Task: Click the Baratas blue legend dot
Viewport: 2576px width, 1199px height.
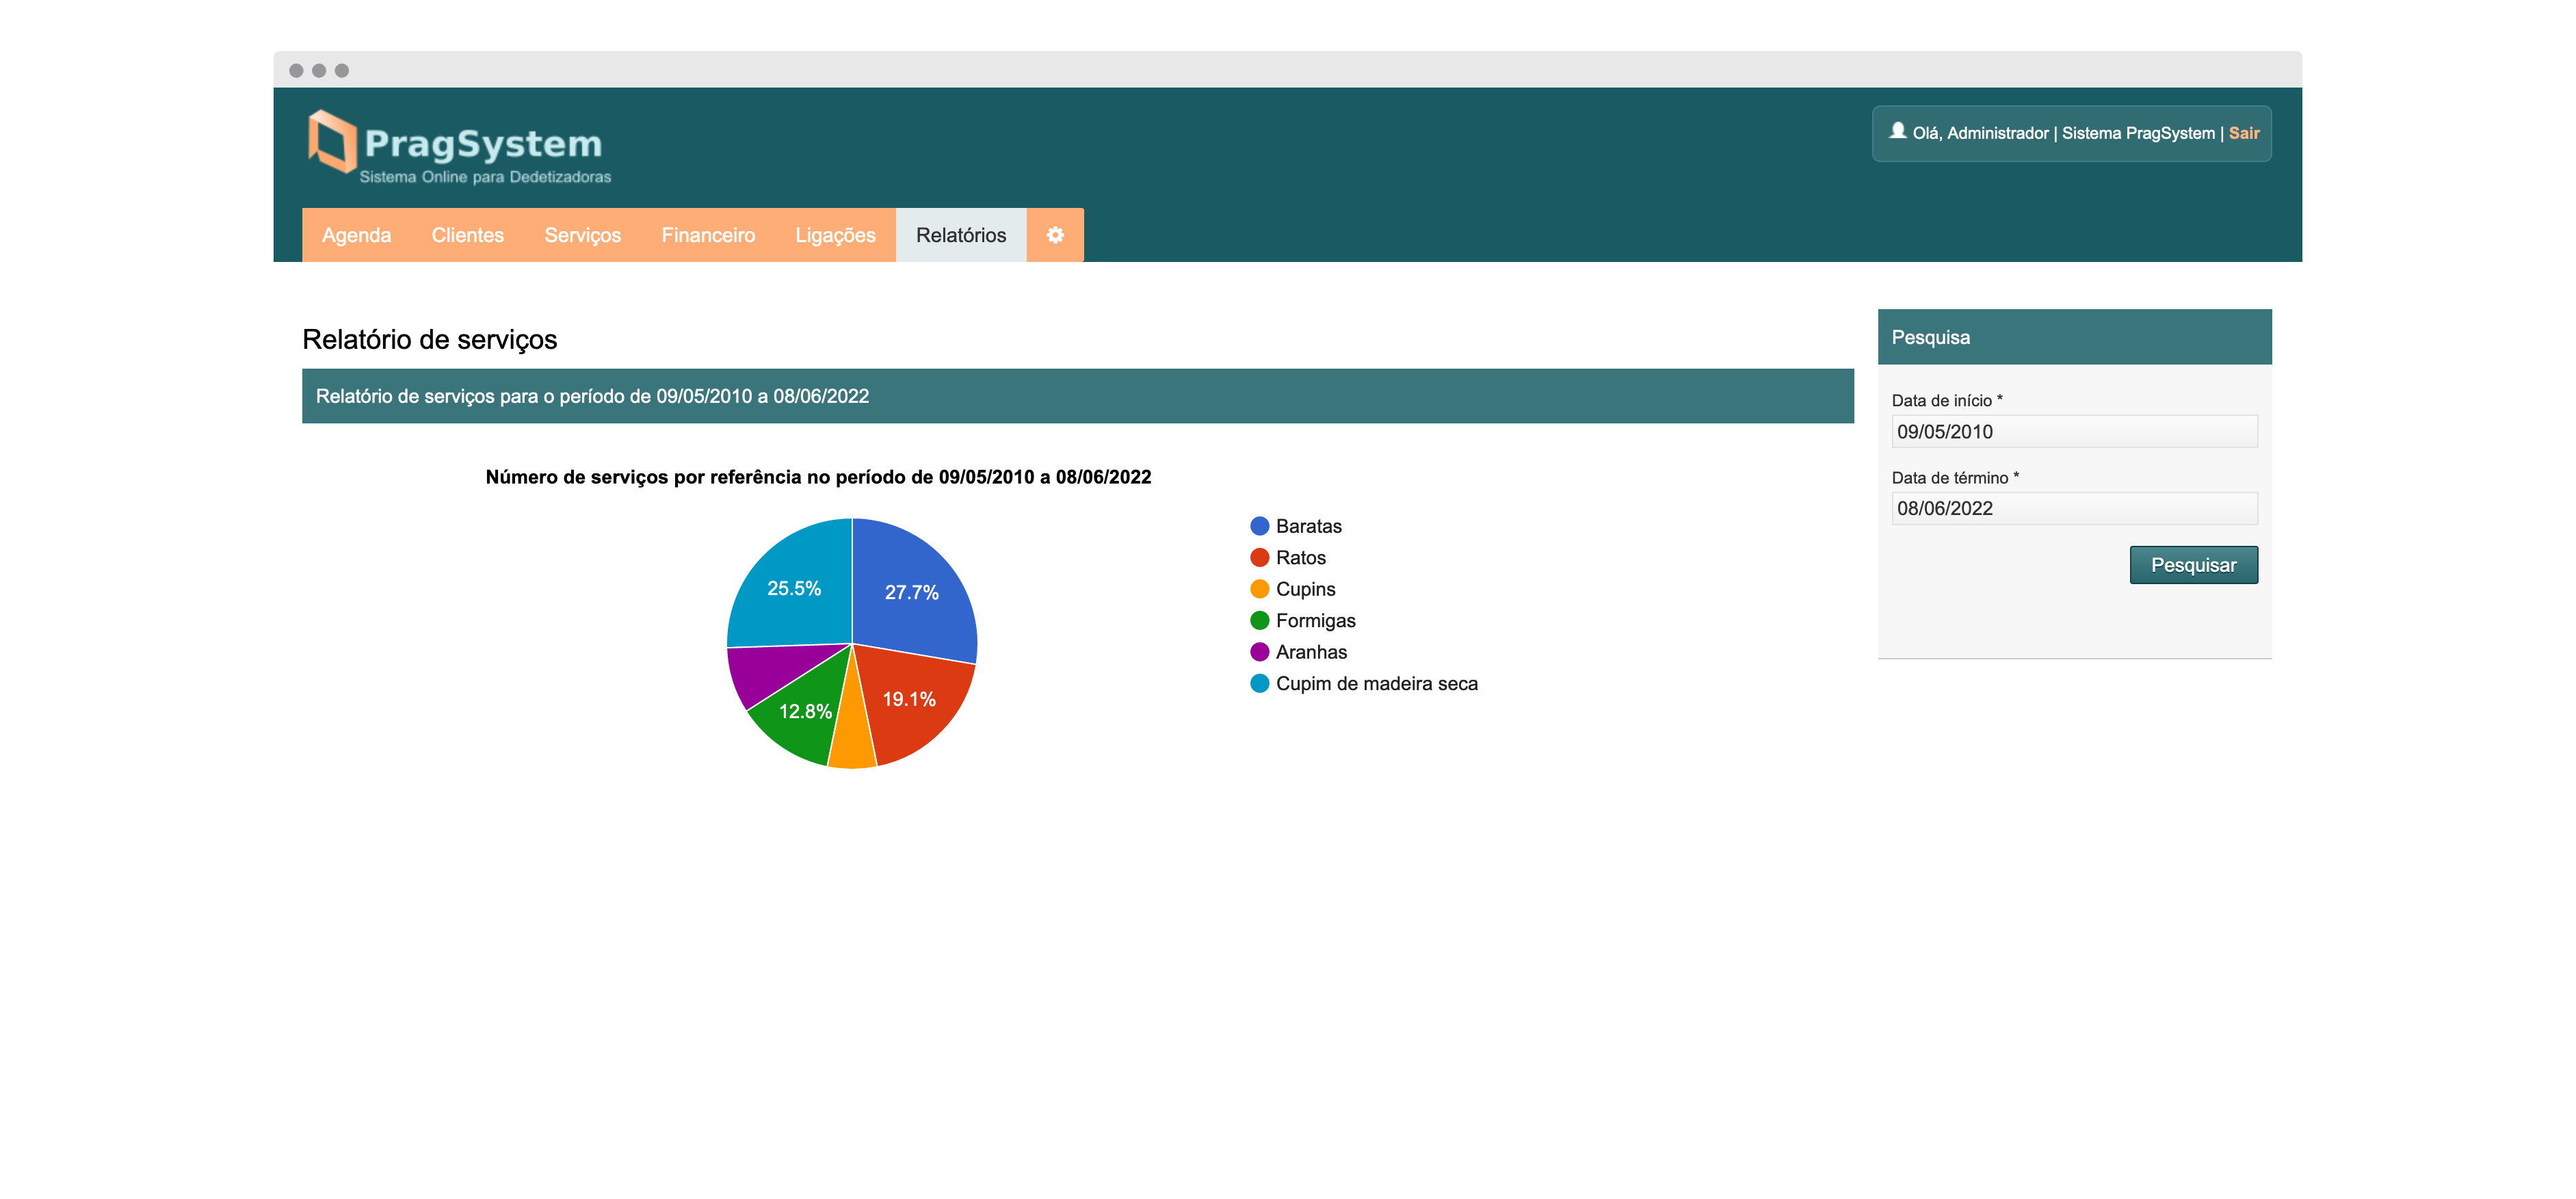Action: [1259, 526]
